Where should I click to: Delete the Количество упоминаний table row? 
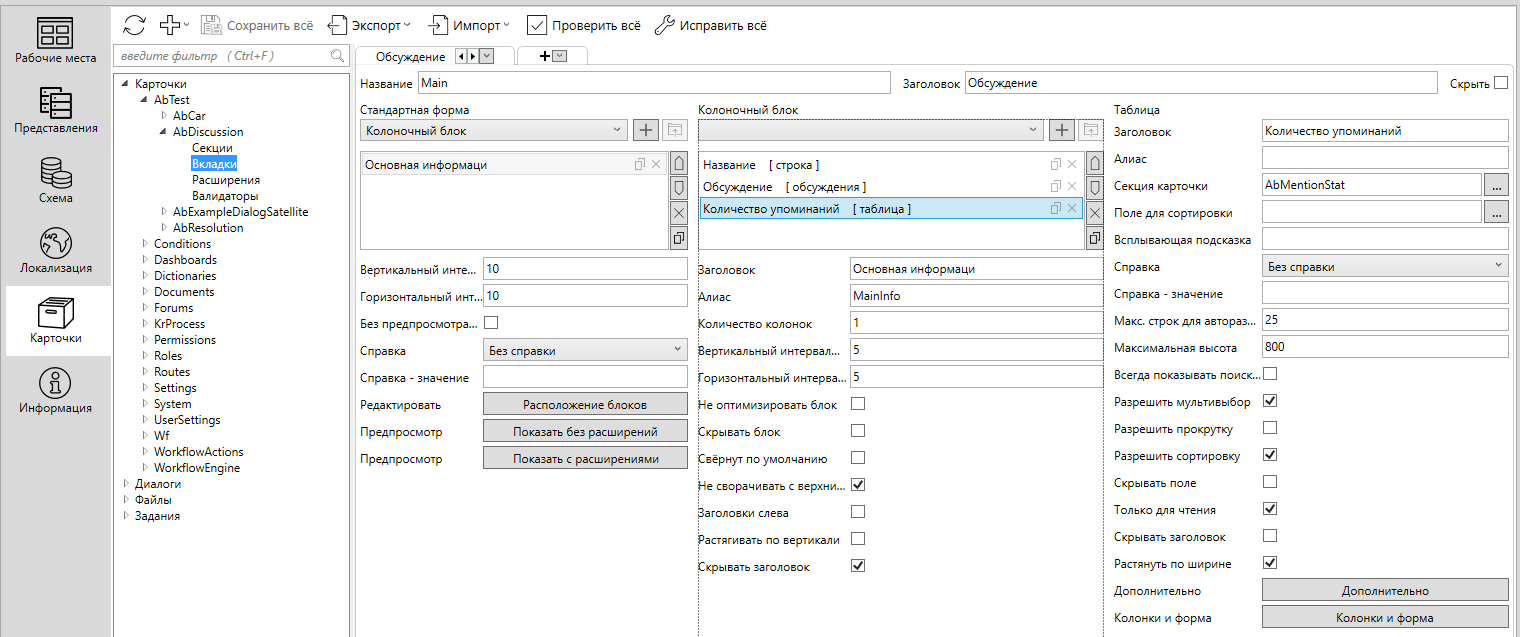pos(1073,208)
